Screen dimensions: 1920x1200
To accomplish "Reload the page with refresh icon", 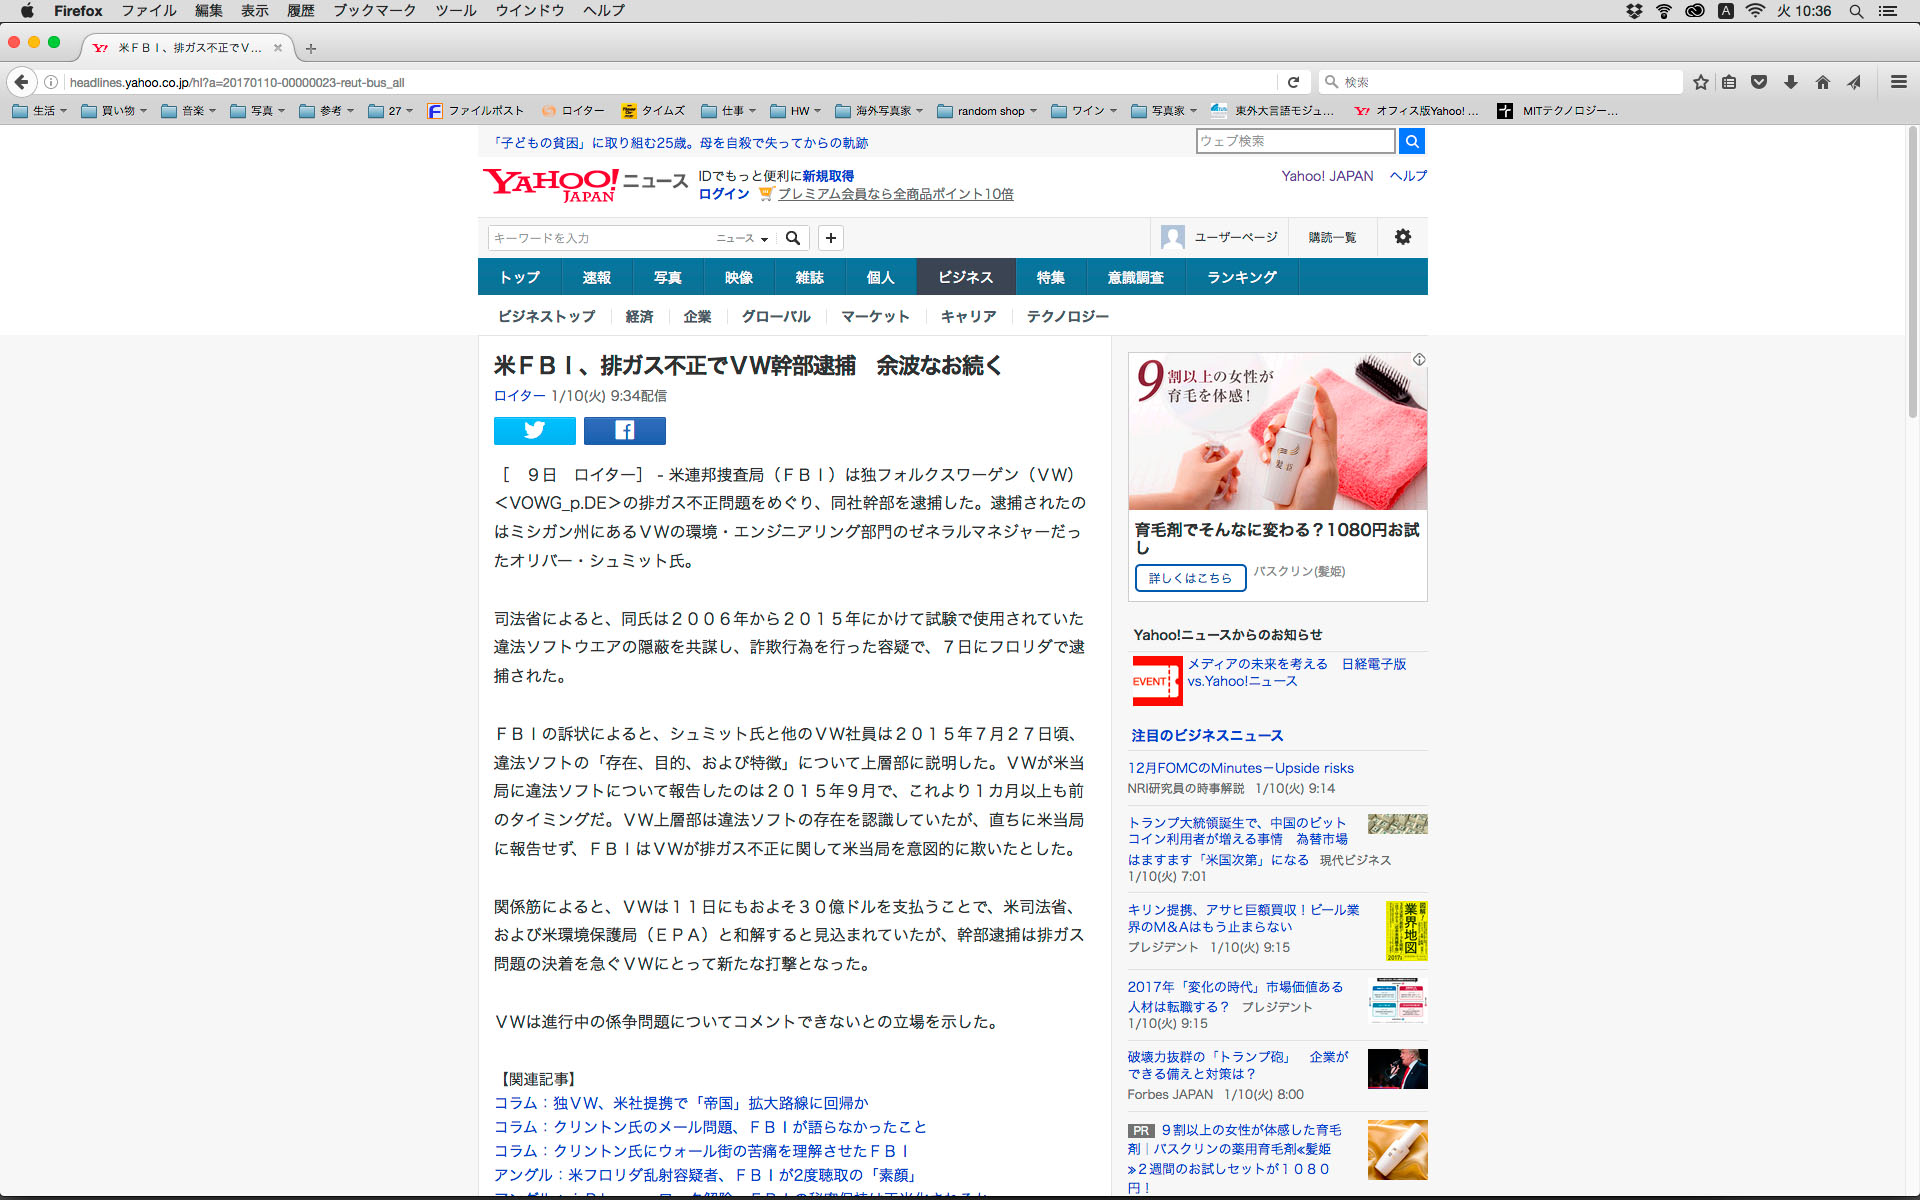I will coord(1293,82).
